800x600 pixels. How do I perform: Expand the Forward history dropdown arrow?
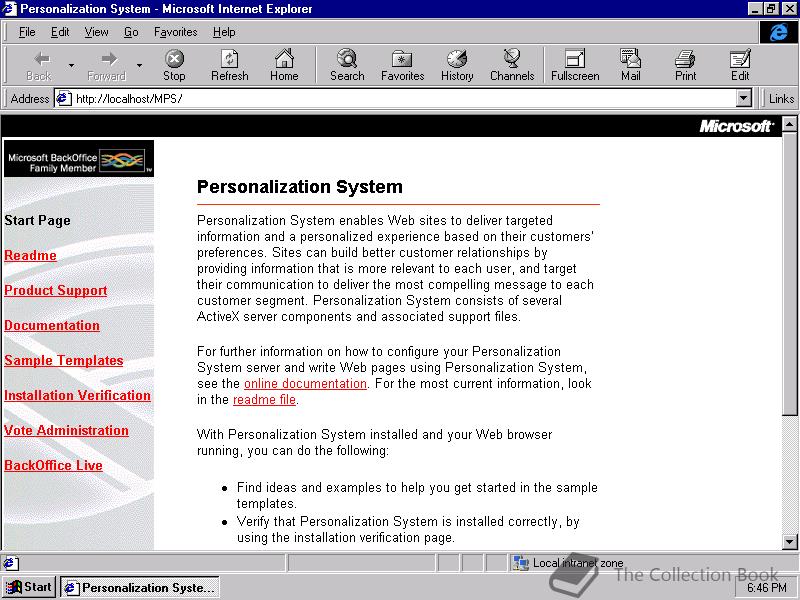[139, 65]
